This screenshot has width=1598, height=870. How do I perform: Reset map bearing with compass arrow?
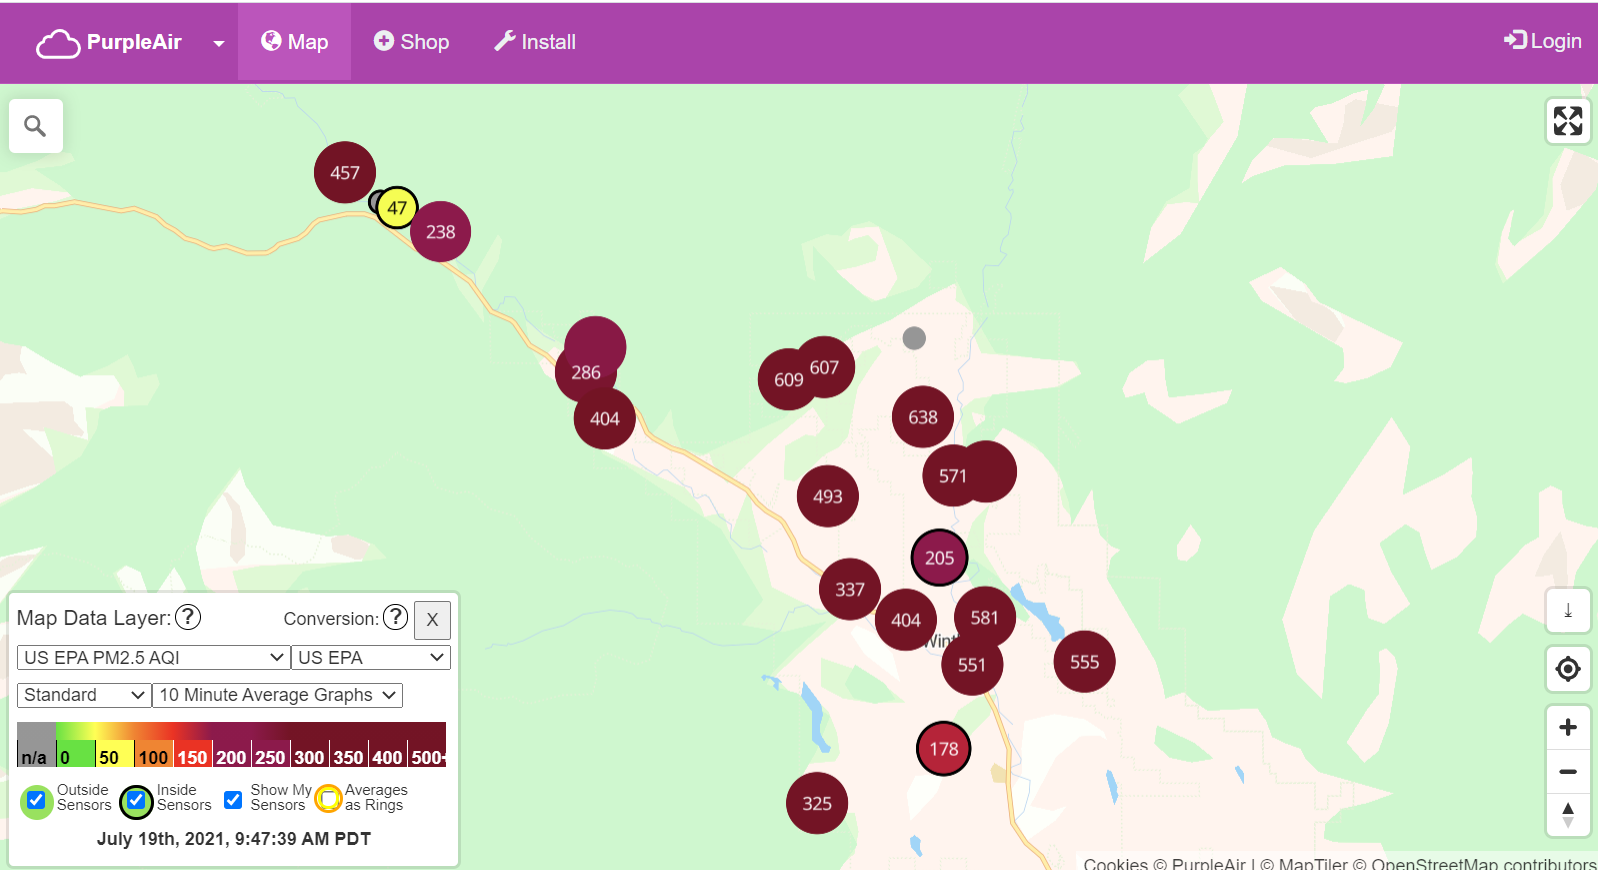pyautogui.click(x=1567, y=814)
